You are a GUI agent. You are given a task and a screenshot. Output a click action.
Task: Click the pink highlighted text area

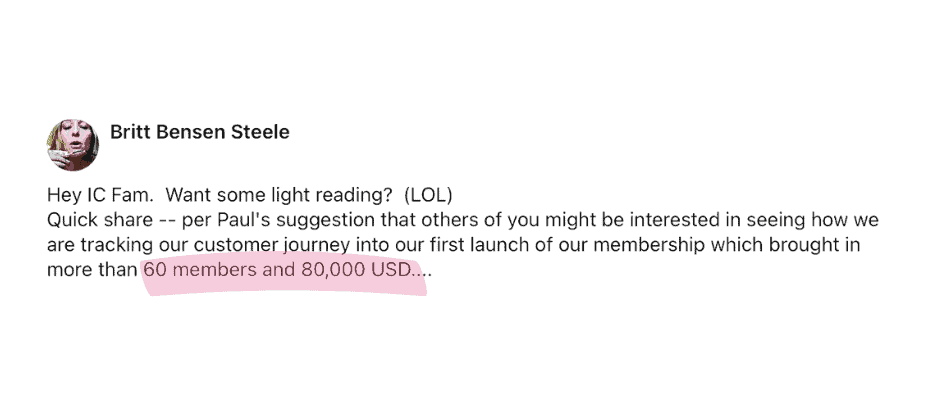point(285,276)
